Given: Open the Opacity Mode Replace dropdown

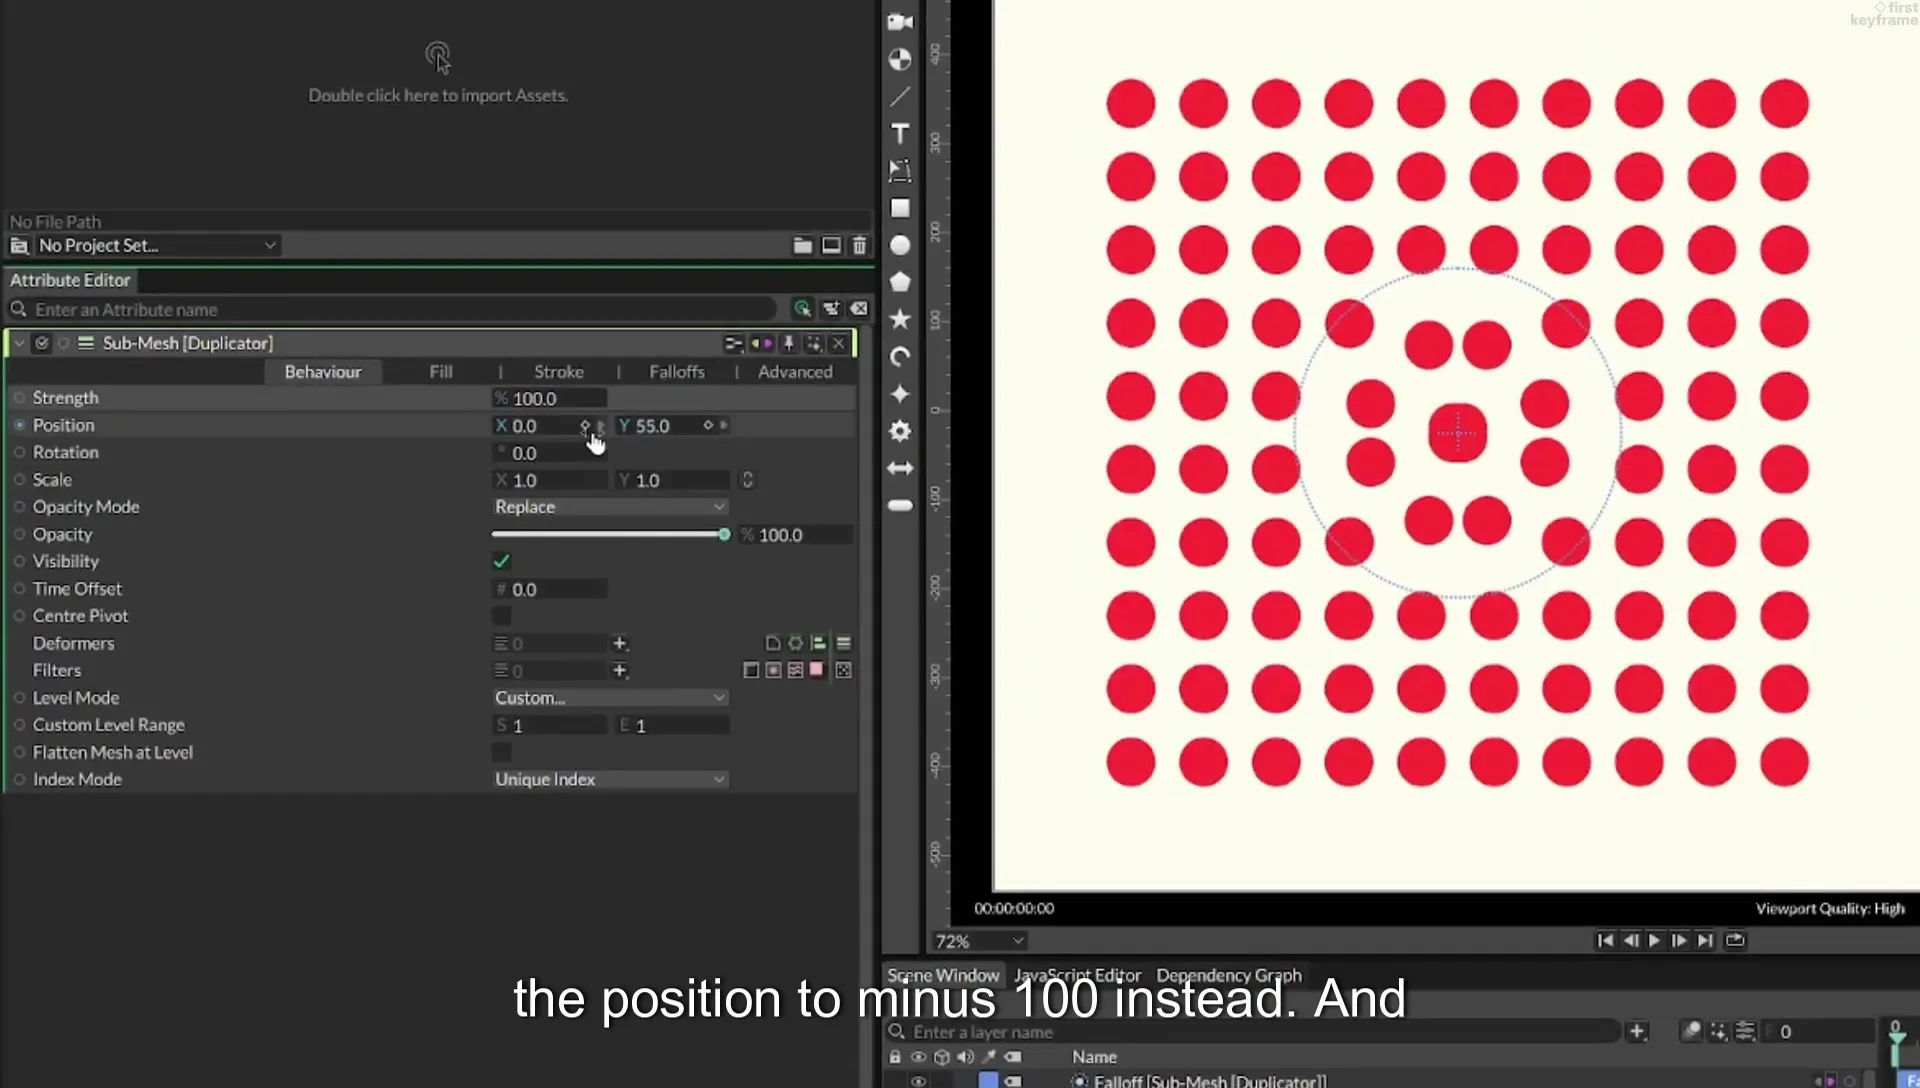Looking at the screenshot, I should [x=610, y=507].
